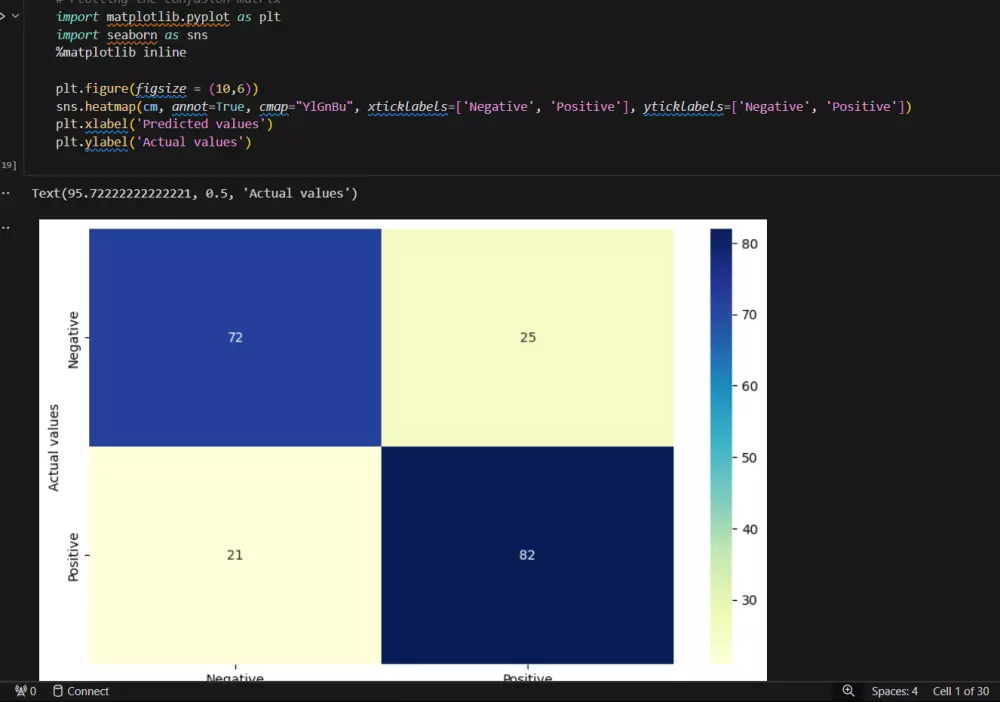Screen dimensions: 1000x702
Task: Click the colorbar tick label 40
Action: 749,529
